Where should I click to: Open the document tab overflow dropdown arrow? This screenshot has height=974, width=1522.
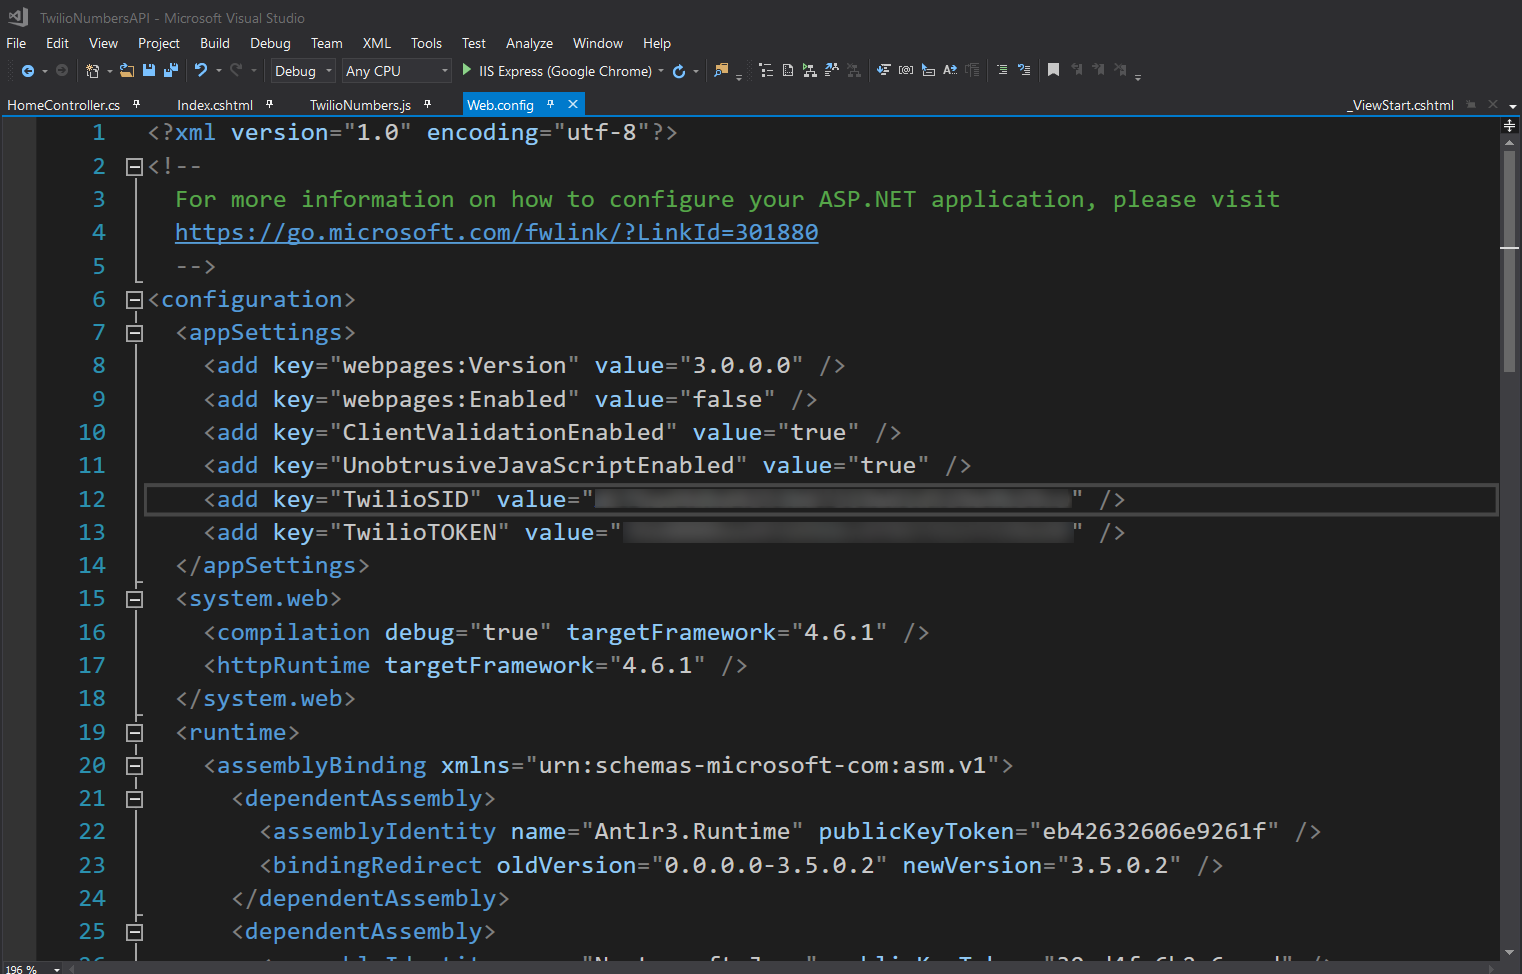pyautogui.click(x=1513, y=106)
